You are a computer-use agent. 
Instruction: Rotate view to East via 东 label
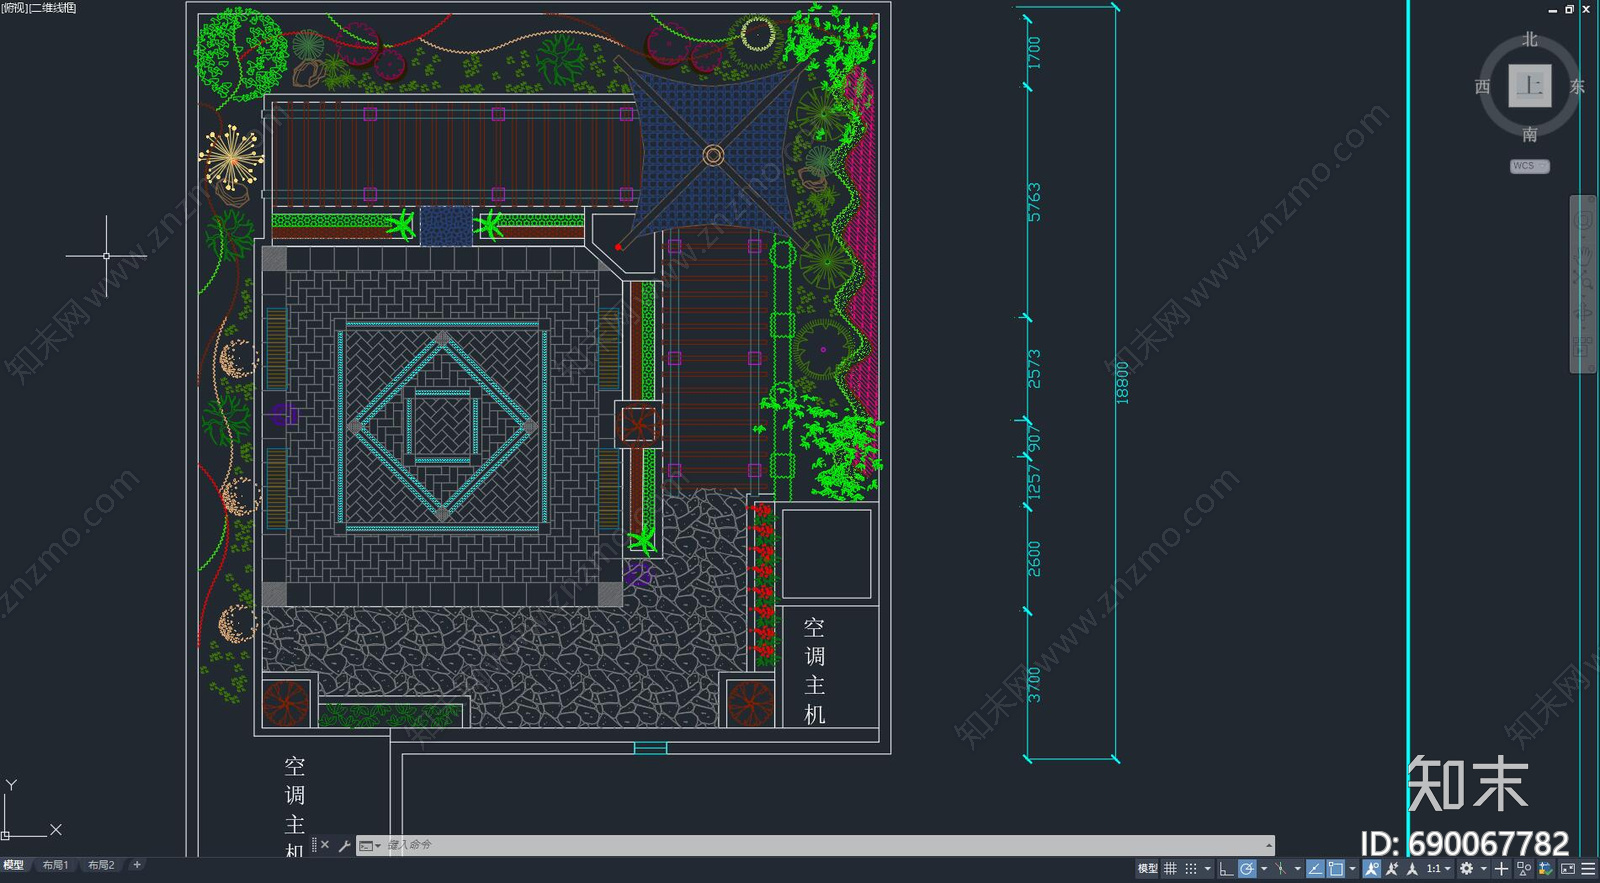(1577, 87)
